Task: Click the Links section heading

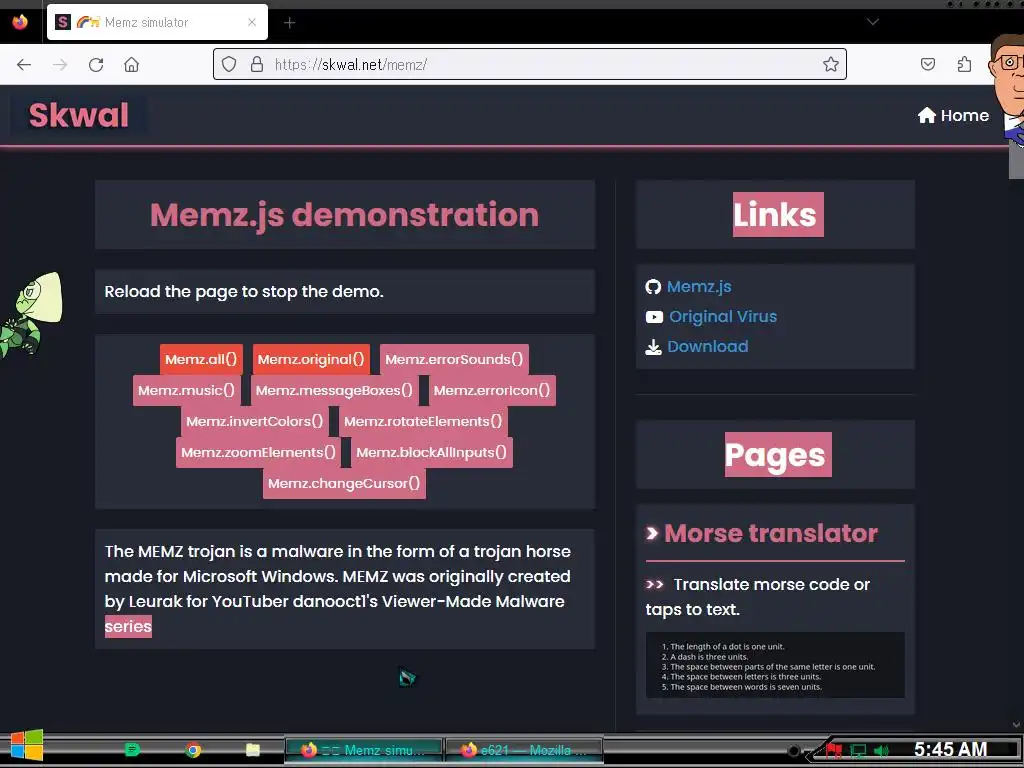Action: click(x=778, y=214)
